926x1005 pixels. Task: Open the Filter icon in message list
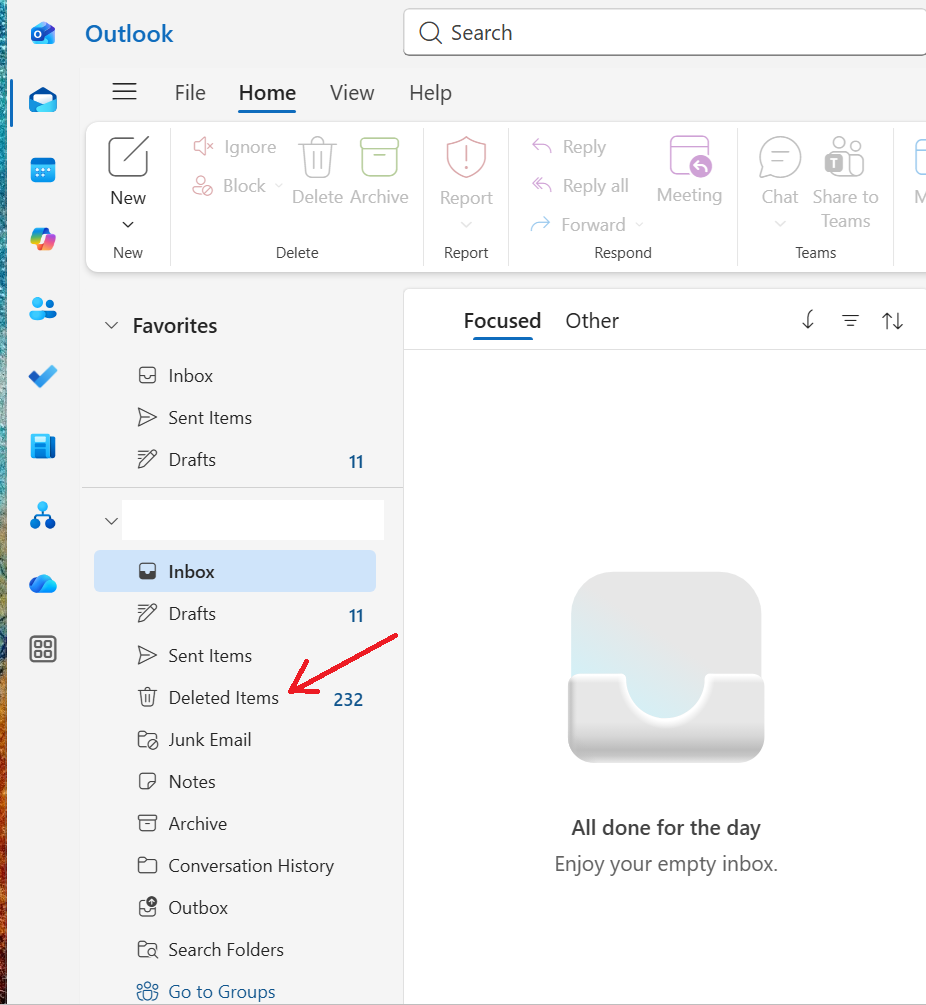pyautogui.click(x=850, y=320)
